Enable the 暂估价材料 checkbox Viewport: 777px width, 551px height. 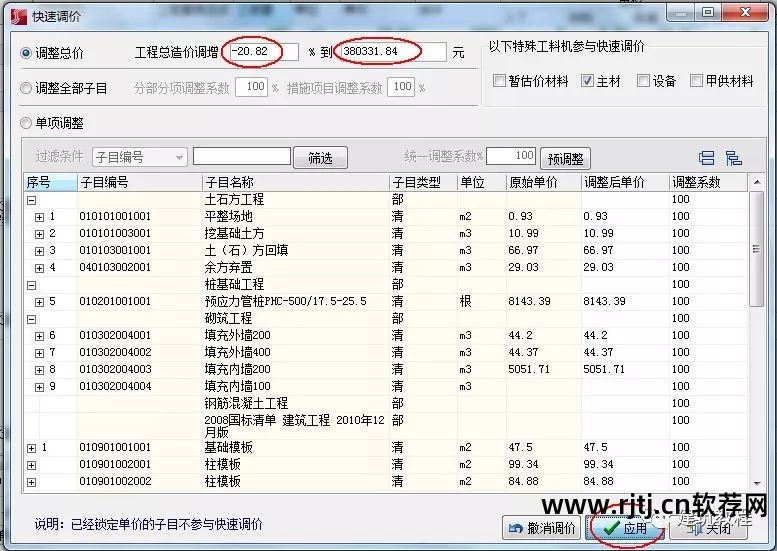500,80
